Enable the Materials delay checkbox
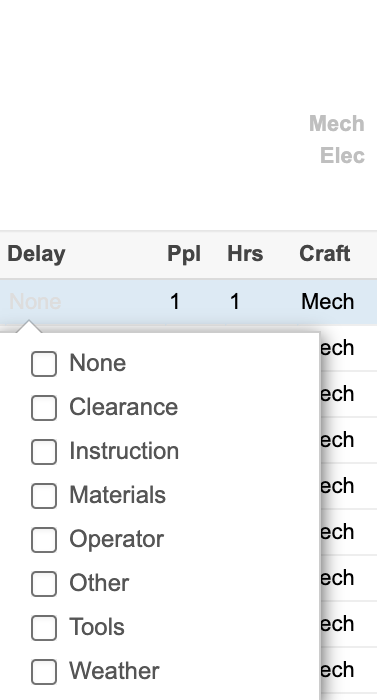Screen dimensions: 377x700 click(x=44, y=496)
